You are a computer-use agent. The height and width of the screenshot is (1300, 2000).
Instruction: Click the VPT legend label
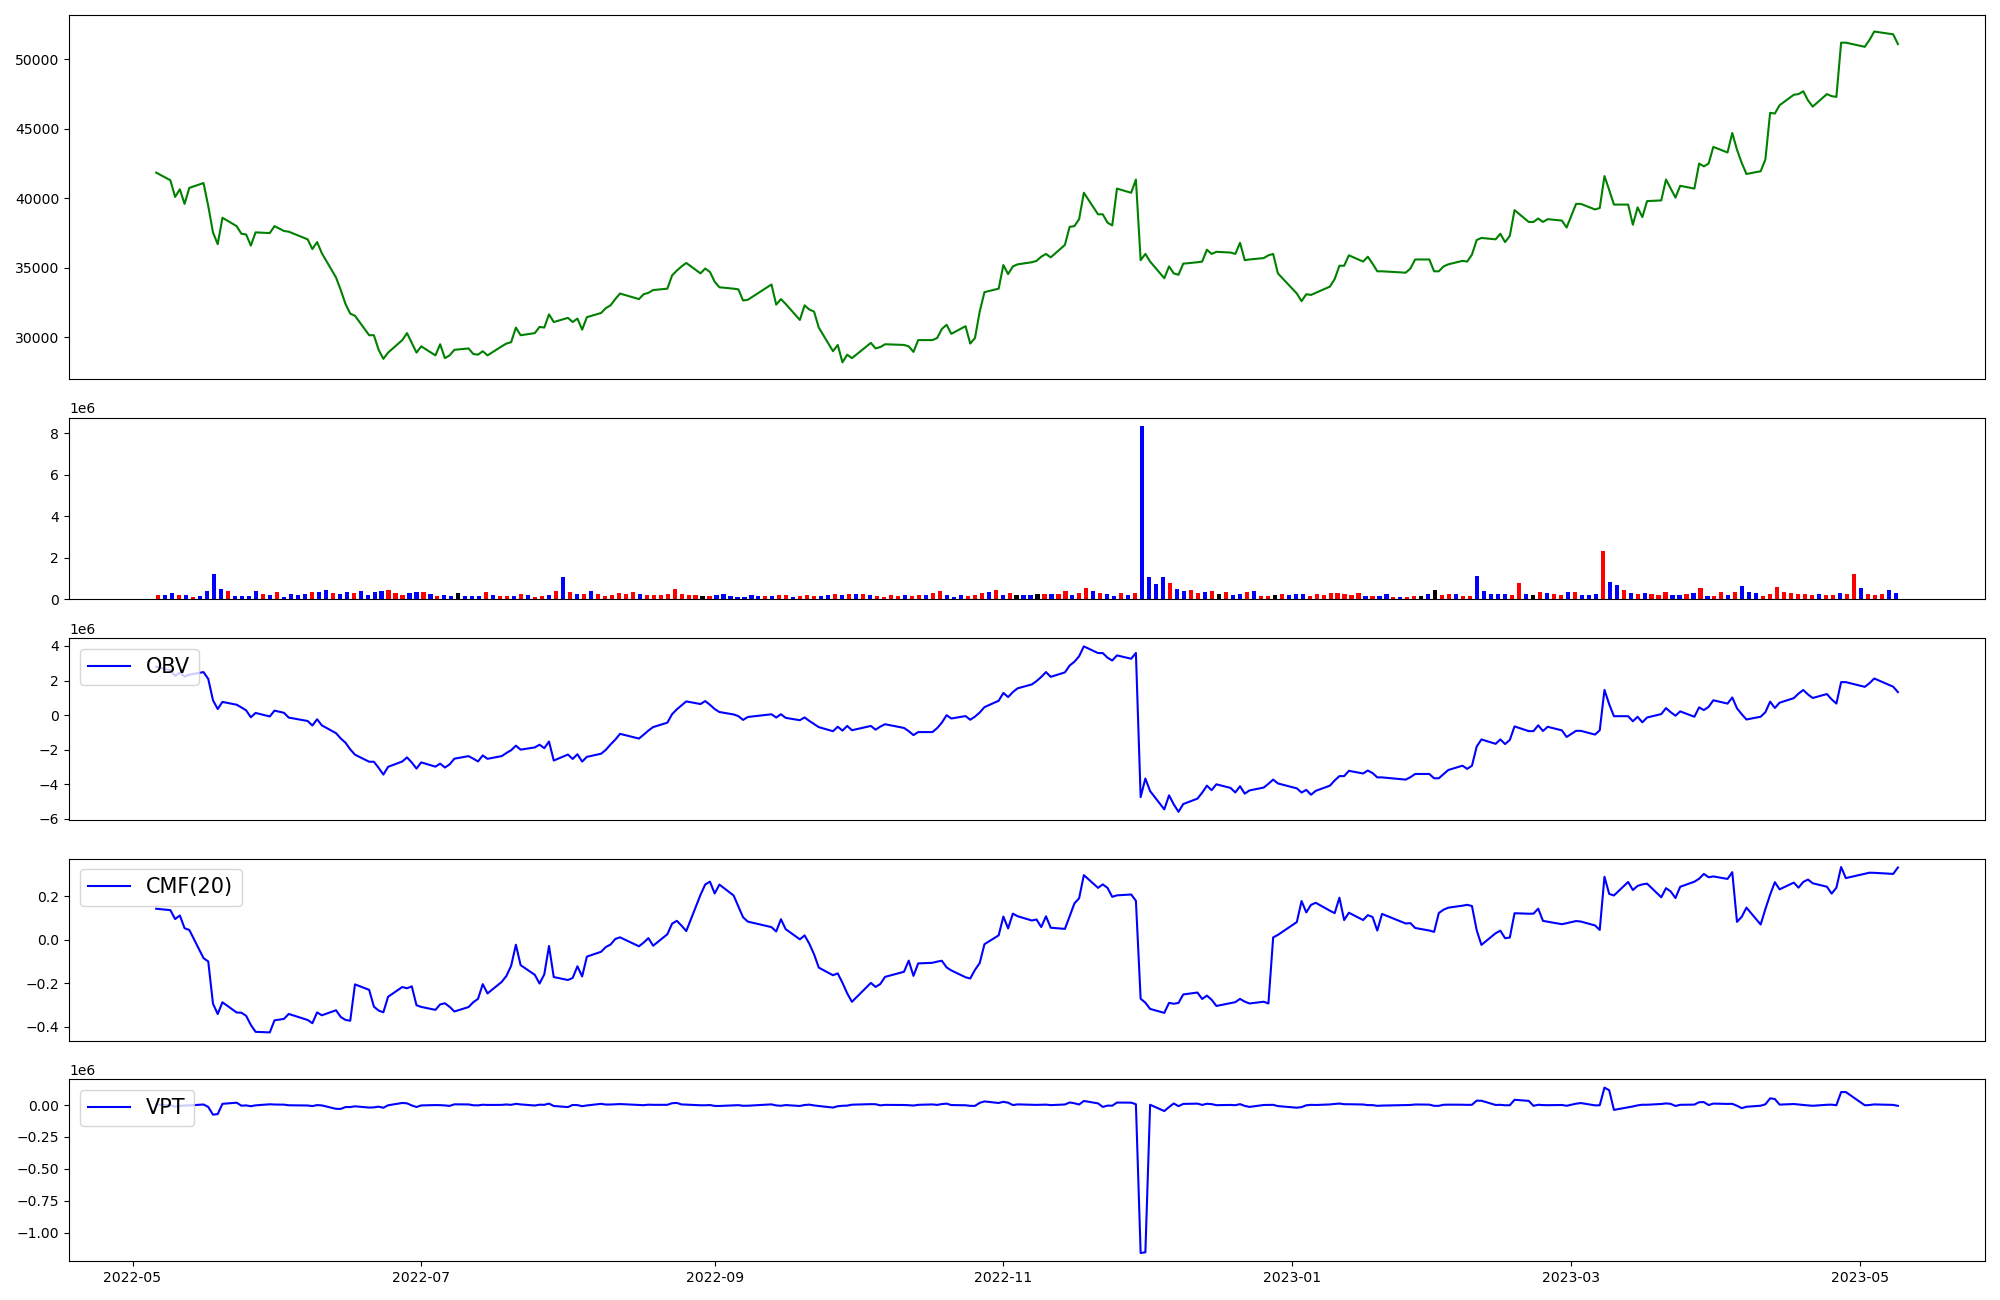point(165,1107)
